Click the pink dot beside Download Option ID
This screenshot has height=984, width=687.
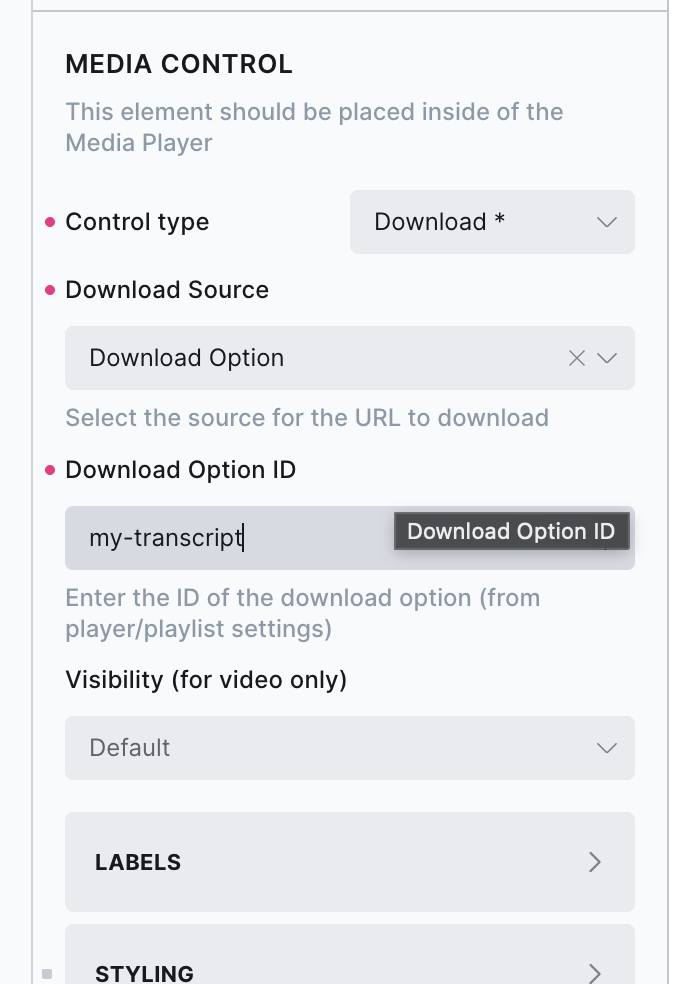pyautogui.click(x=51, y=470)
